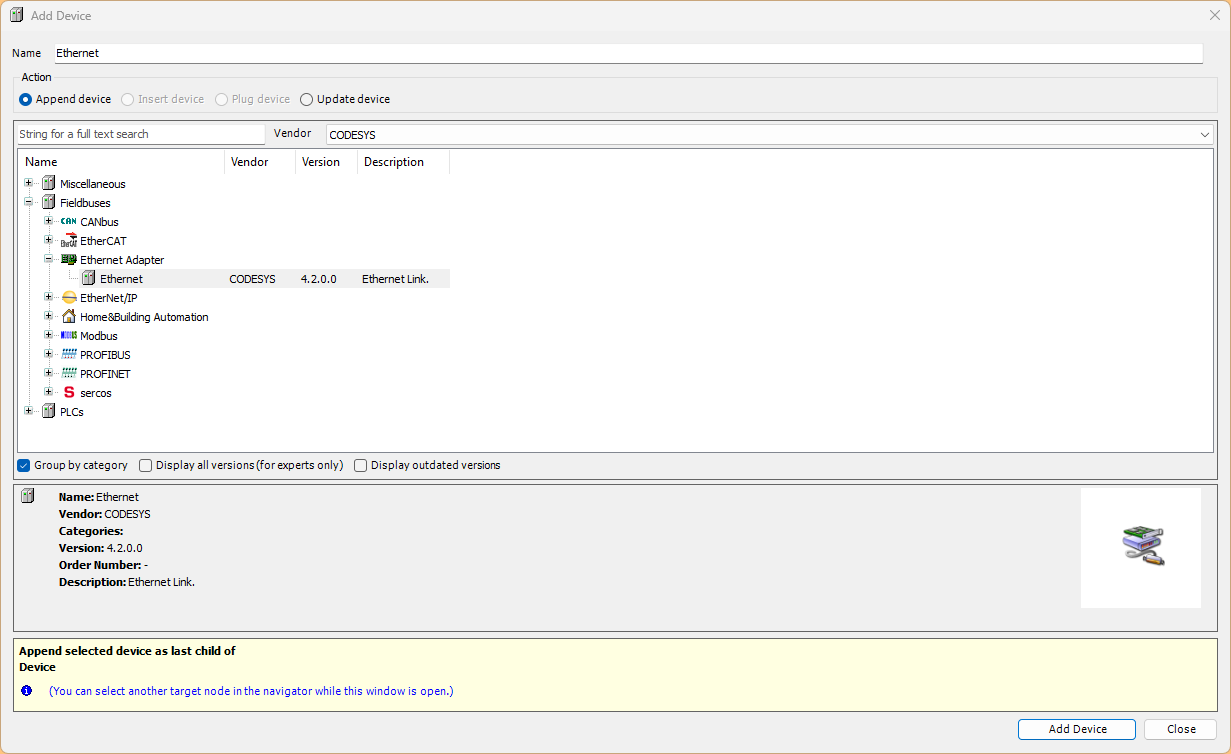Click the Home&Building Automation house icon
Image resolution: width=1231 pixels, height=754 pixels.
click(x=68, y=317)
